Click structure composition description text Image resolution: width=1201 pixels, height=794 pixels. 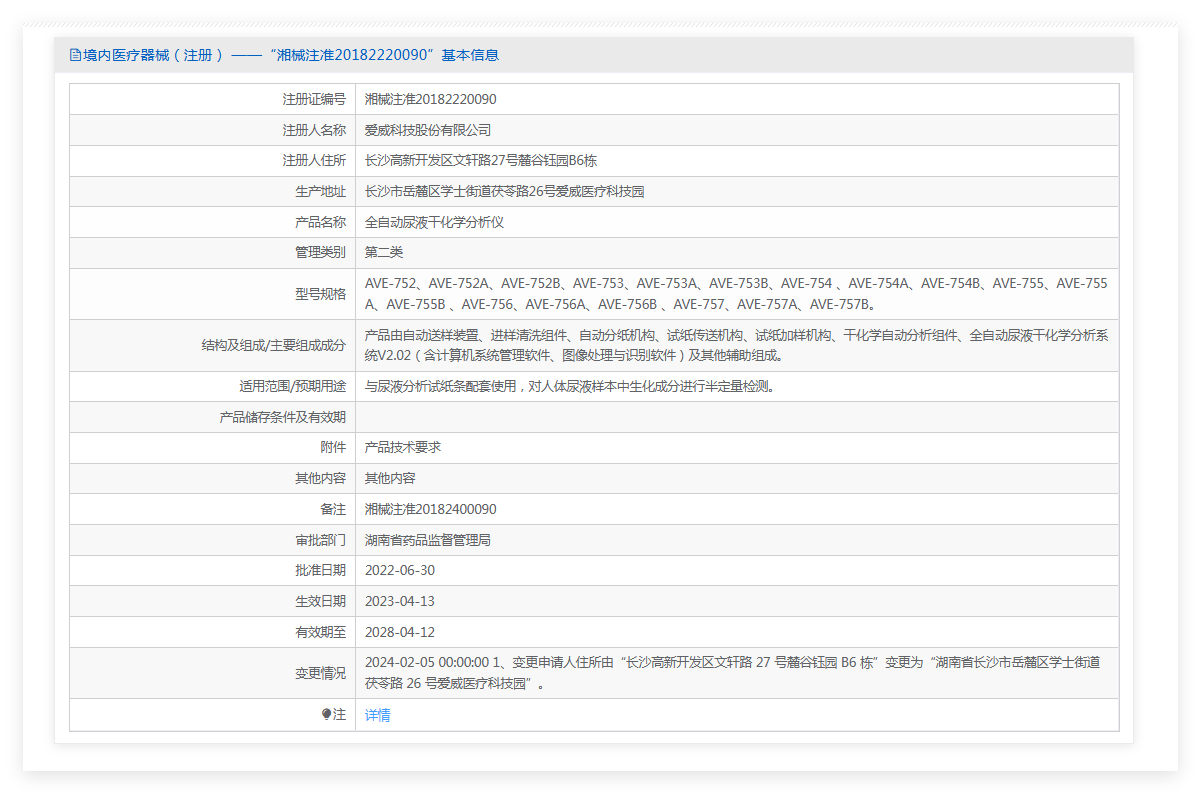(736, 346)
